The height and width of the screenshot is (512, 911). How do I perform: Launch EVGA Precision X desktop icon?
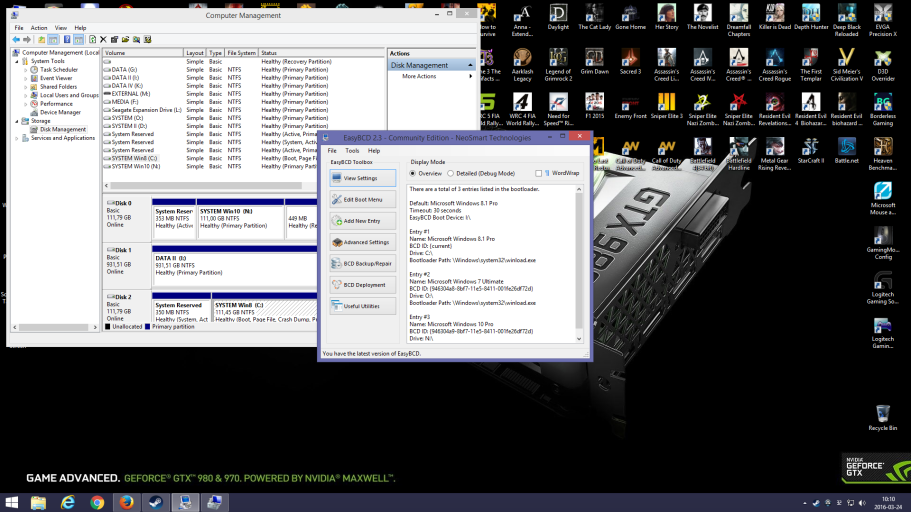[x=883, y=20]
